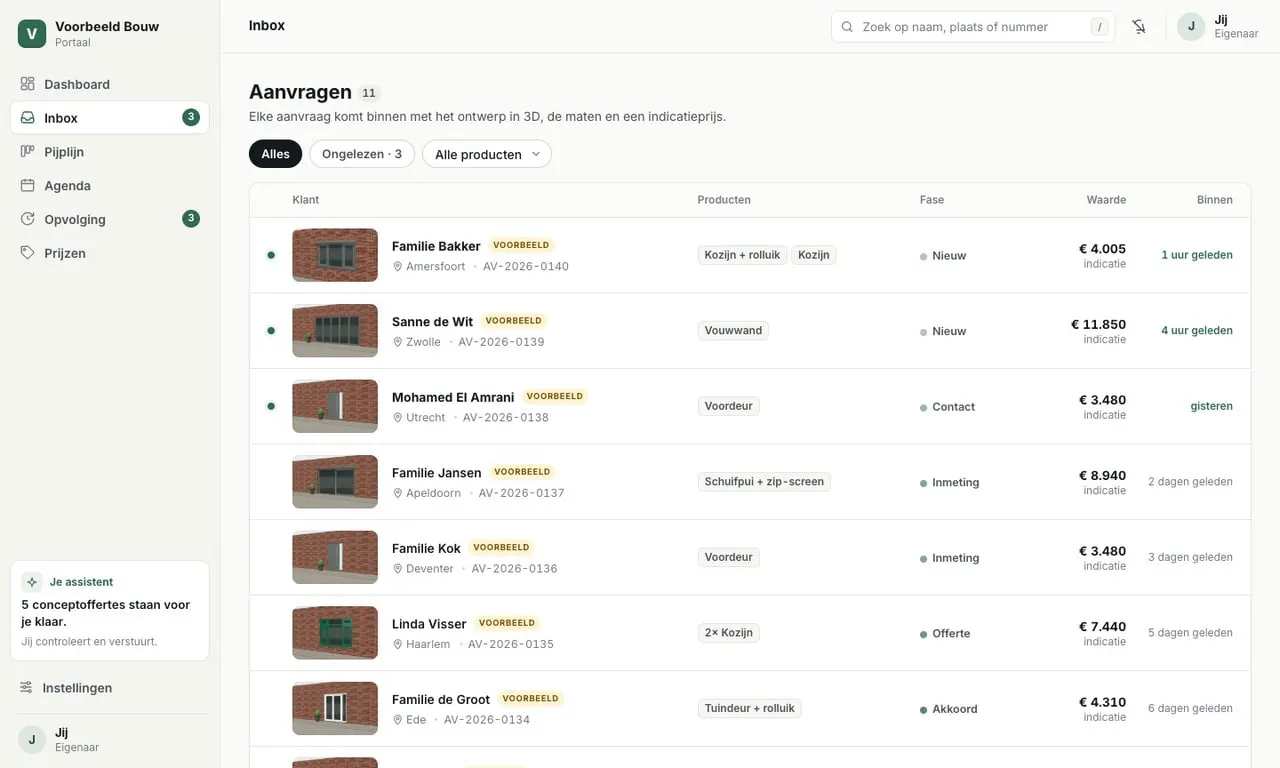Open the Opvolging follow-up icon
The width and height of the screenshot is (1280, 768).
(28, 219)
